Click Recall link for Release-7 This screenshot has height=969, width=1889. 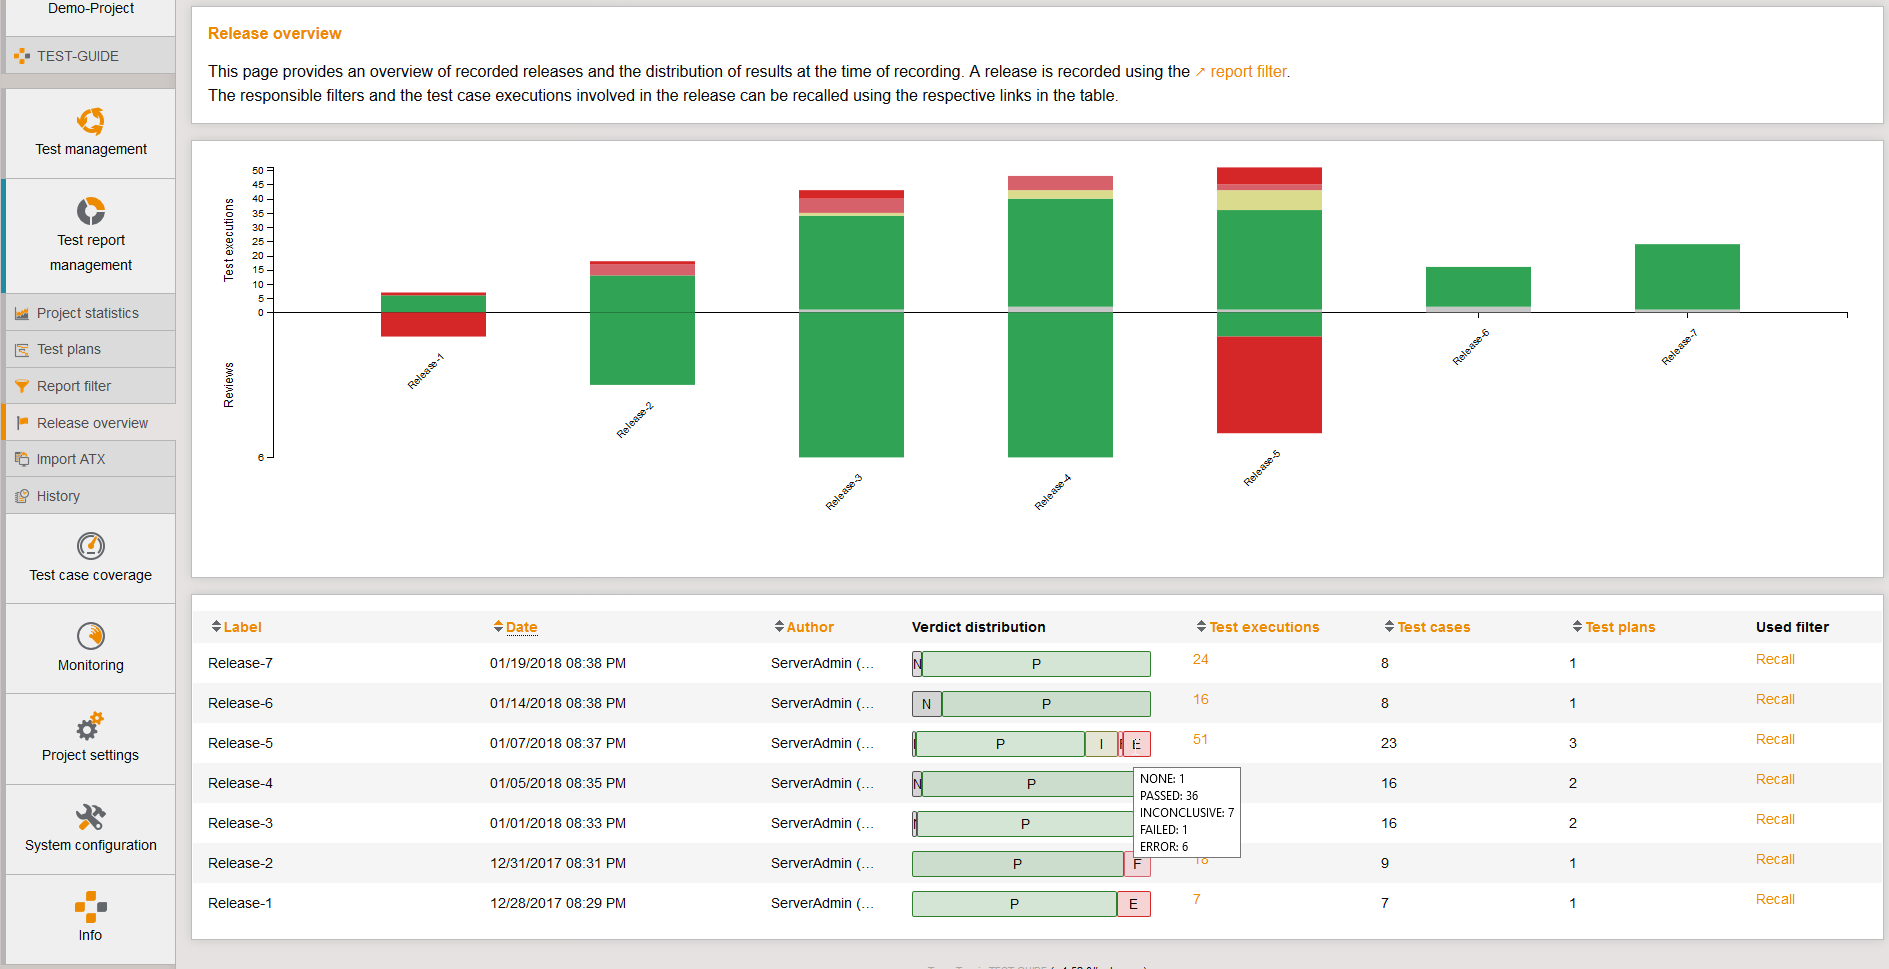coord(1775,660)
